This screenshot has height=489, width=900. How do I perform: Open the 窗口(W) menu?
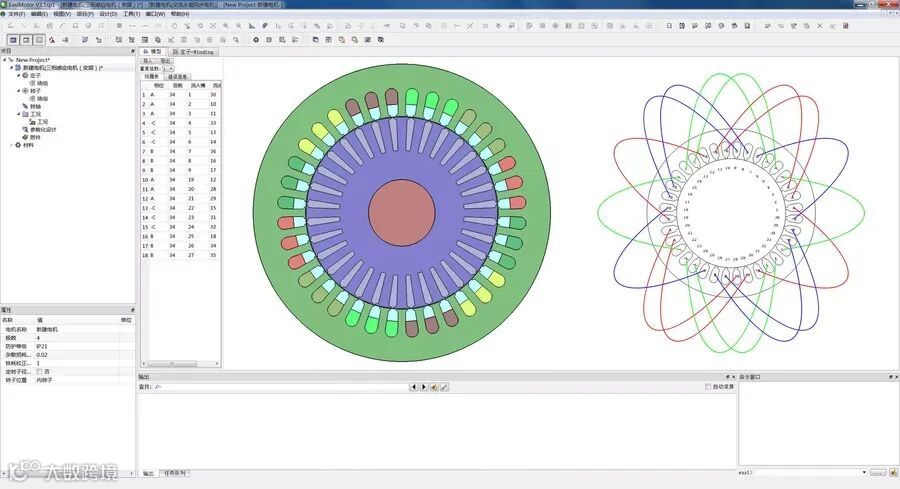[x=155, y=14]
